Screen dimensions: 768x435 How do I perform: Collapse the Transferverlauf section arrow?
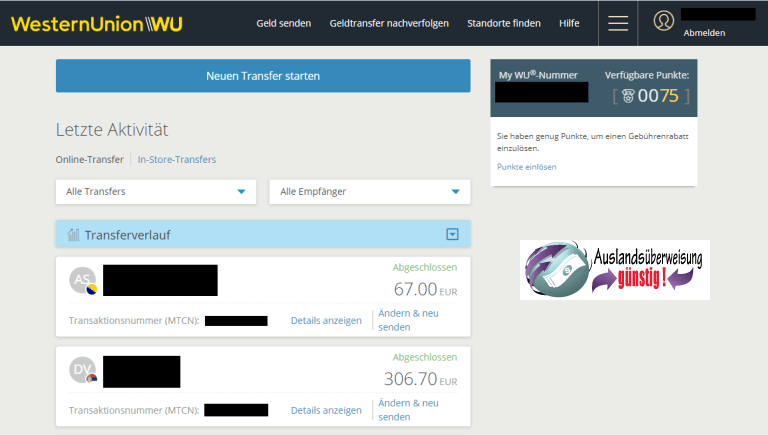coord(452,234)
